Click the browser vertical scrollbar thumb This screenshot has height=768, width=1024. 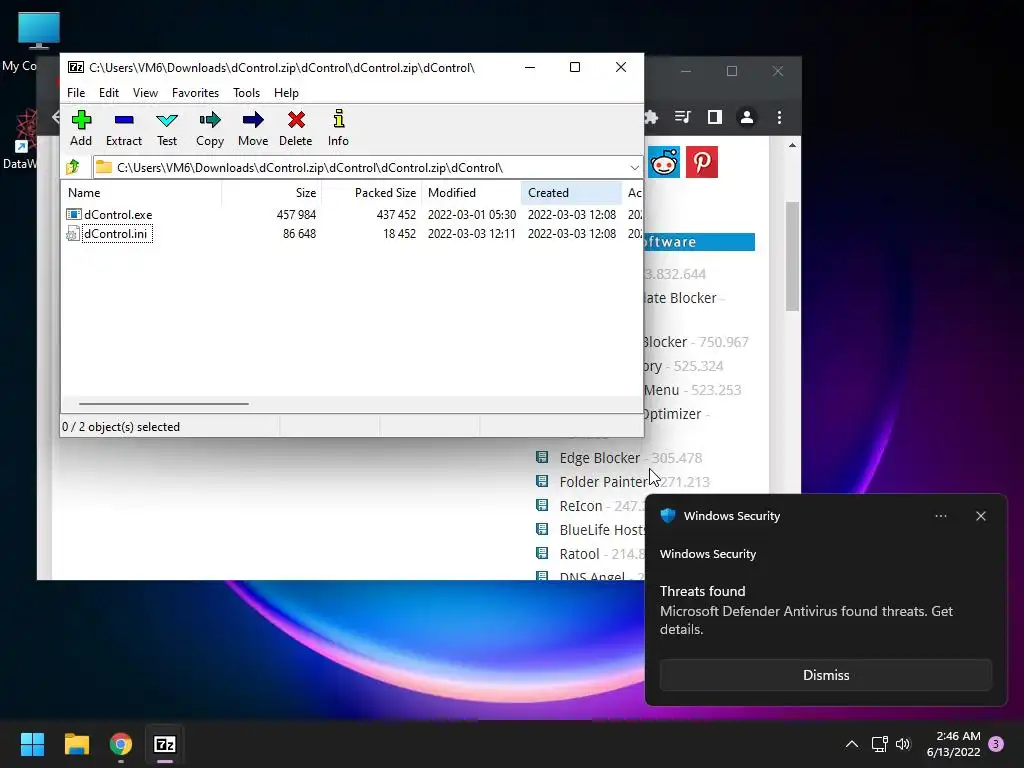click(x=792, y=256)
